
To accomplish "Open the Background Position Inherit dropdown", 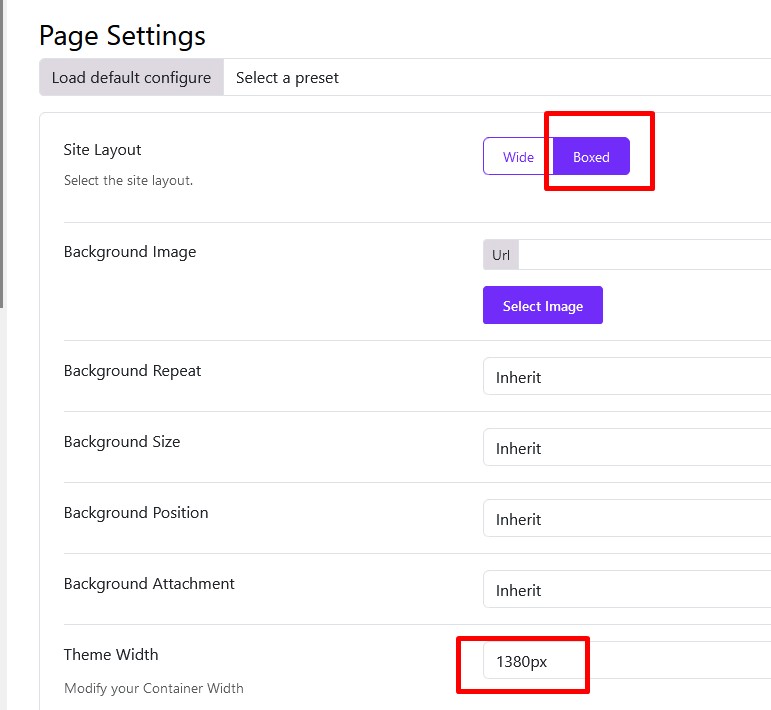I will (x=627, y=518).
